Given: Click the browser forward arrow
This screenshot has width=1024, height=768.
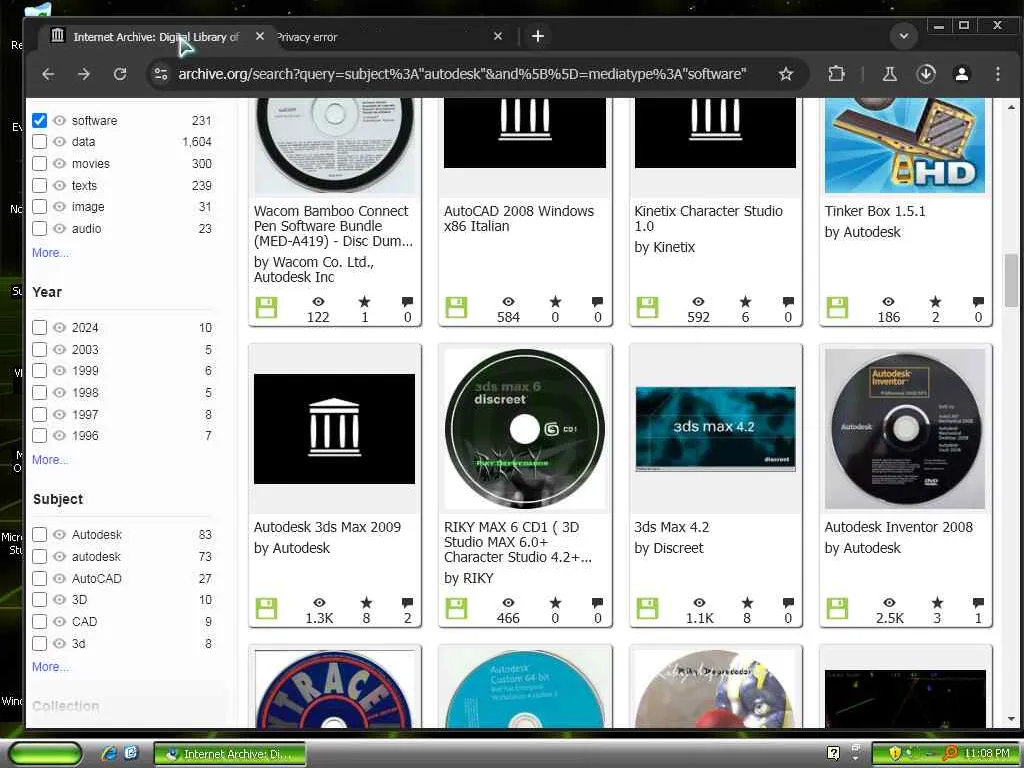Looking at the screenshot, I should click(84, 74).
